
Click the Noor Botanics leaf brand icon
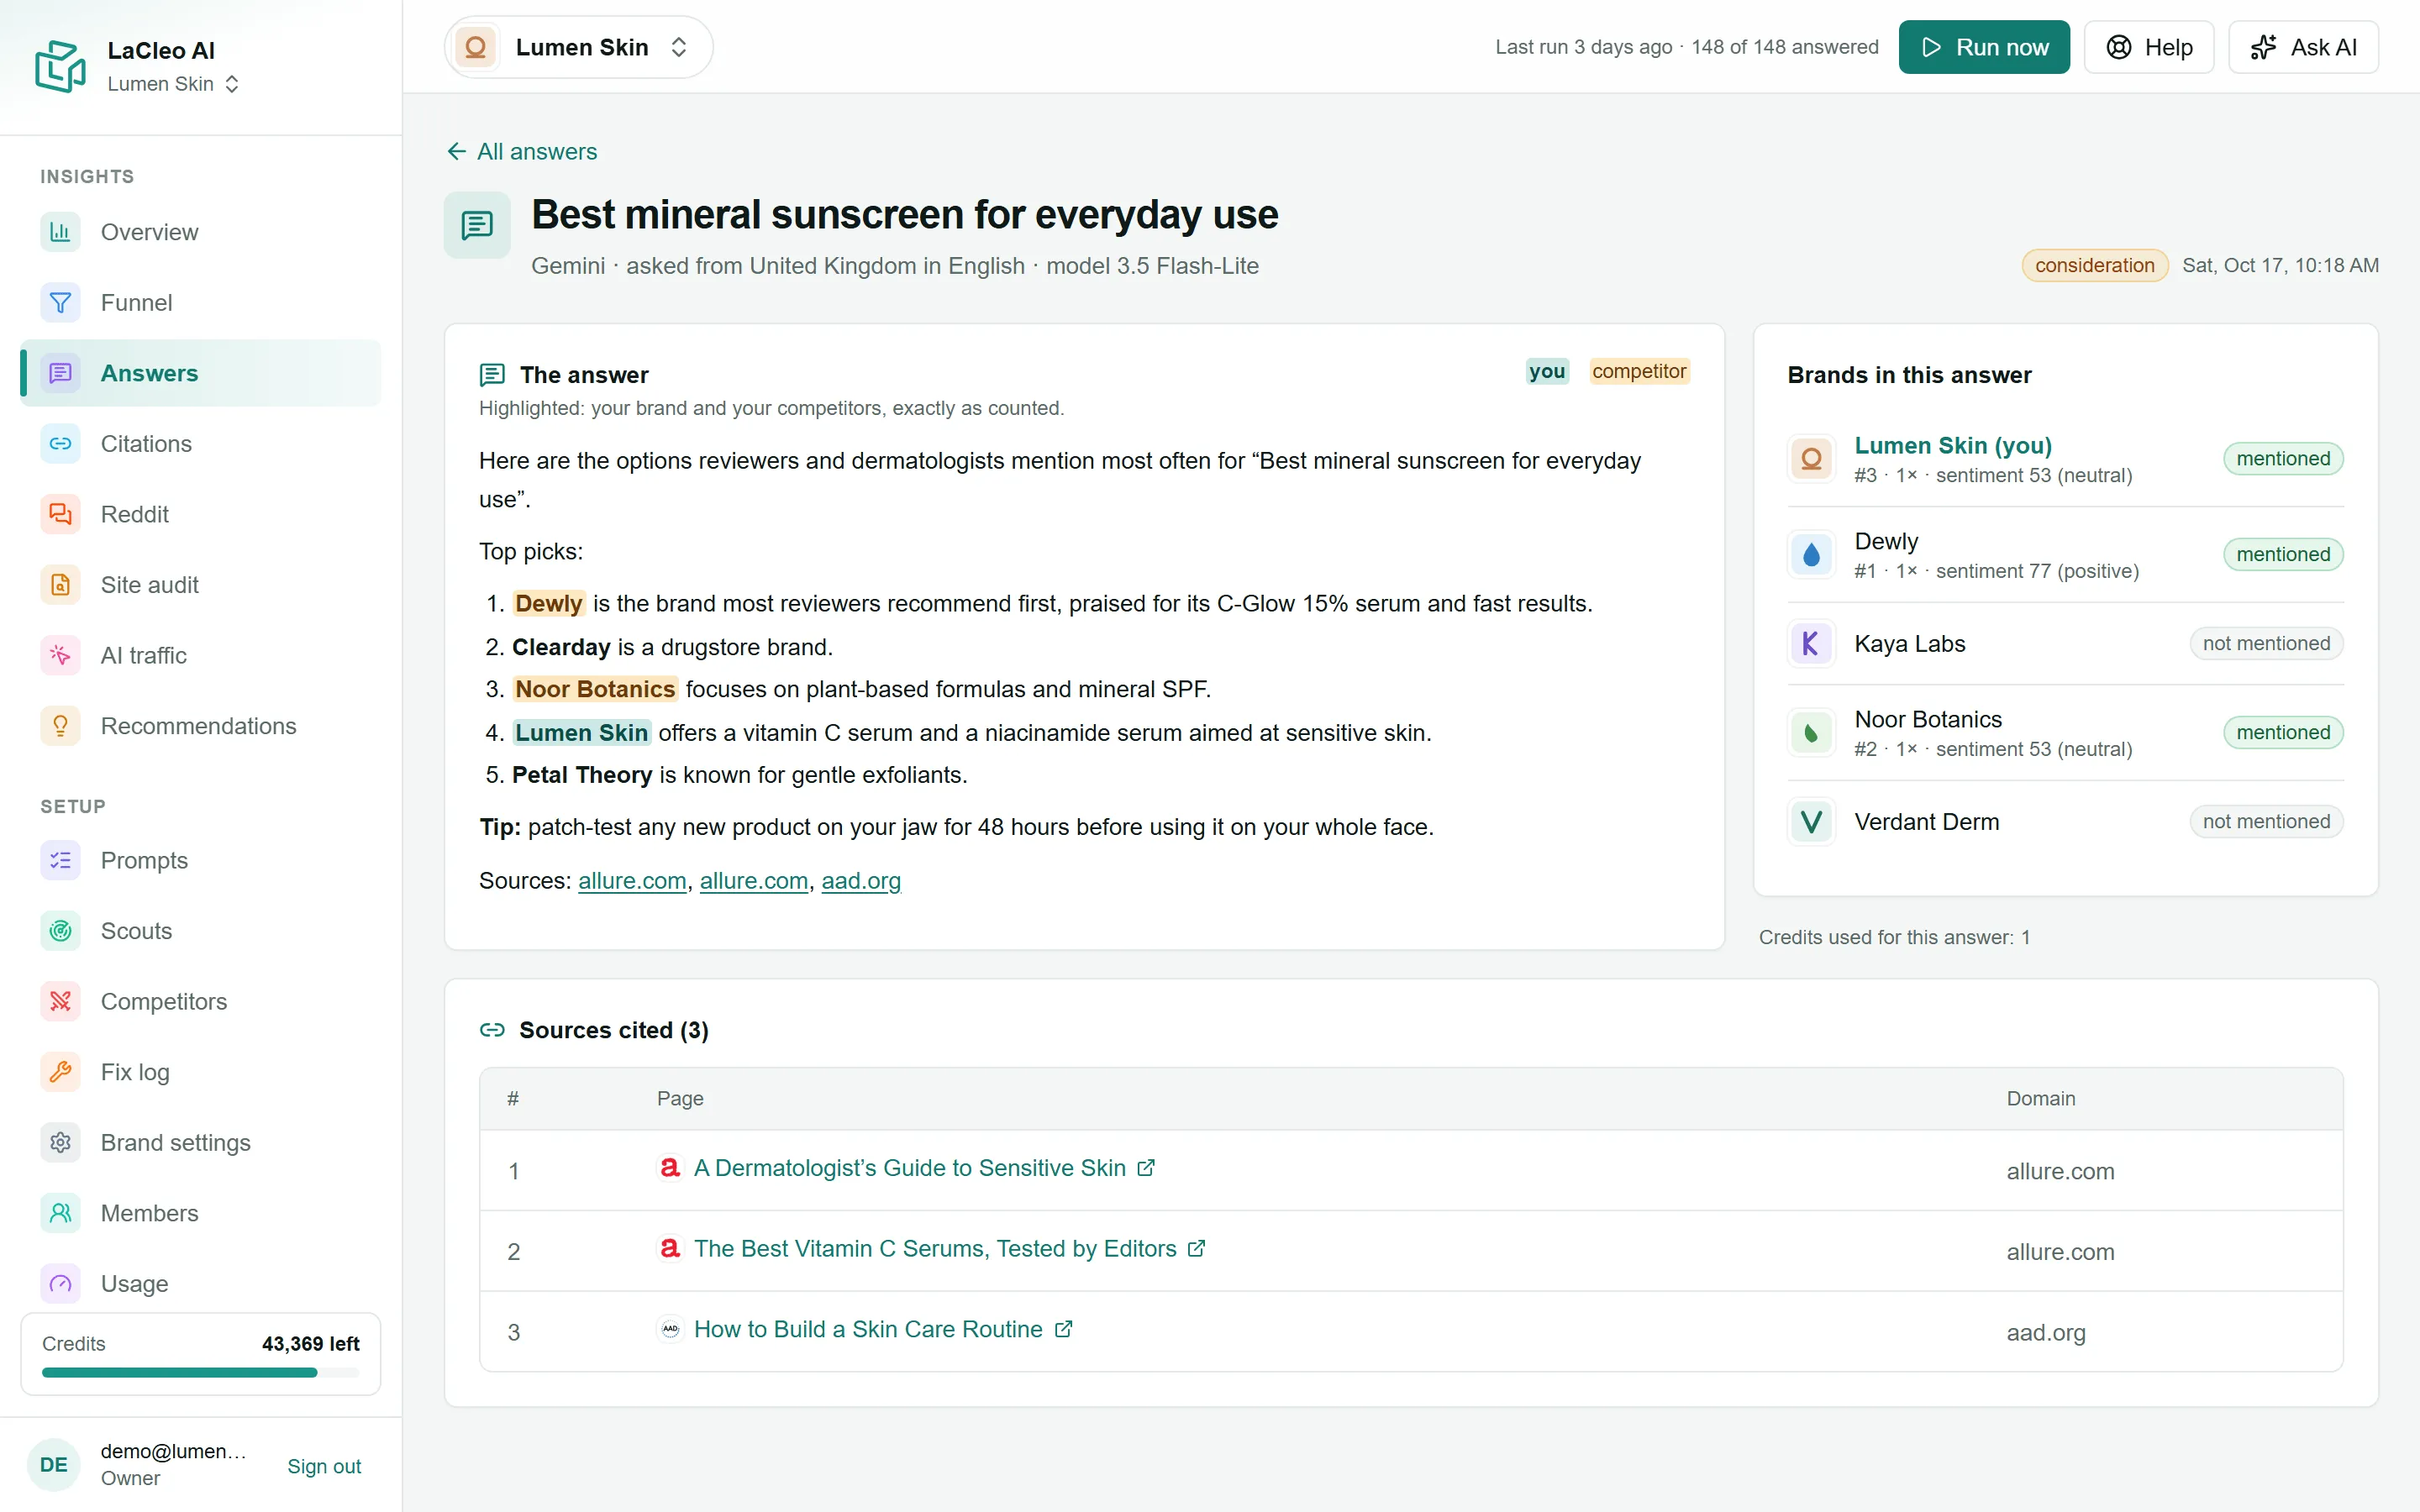pos(1811,733)
